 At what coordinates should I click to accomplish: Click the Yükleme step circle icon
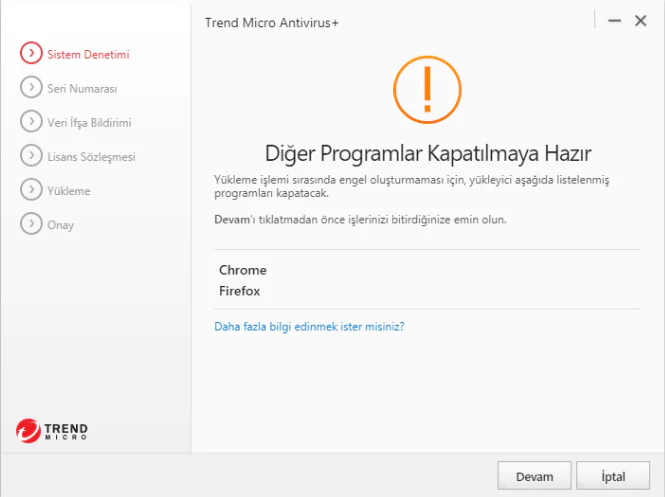(x=31, y=190)
